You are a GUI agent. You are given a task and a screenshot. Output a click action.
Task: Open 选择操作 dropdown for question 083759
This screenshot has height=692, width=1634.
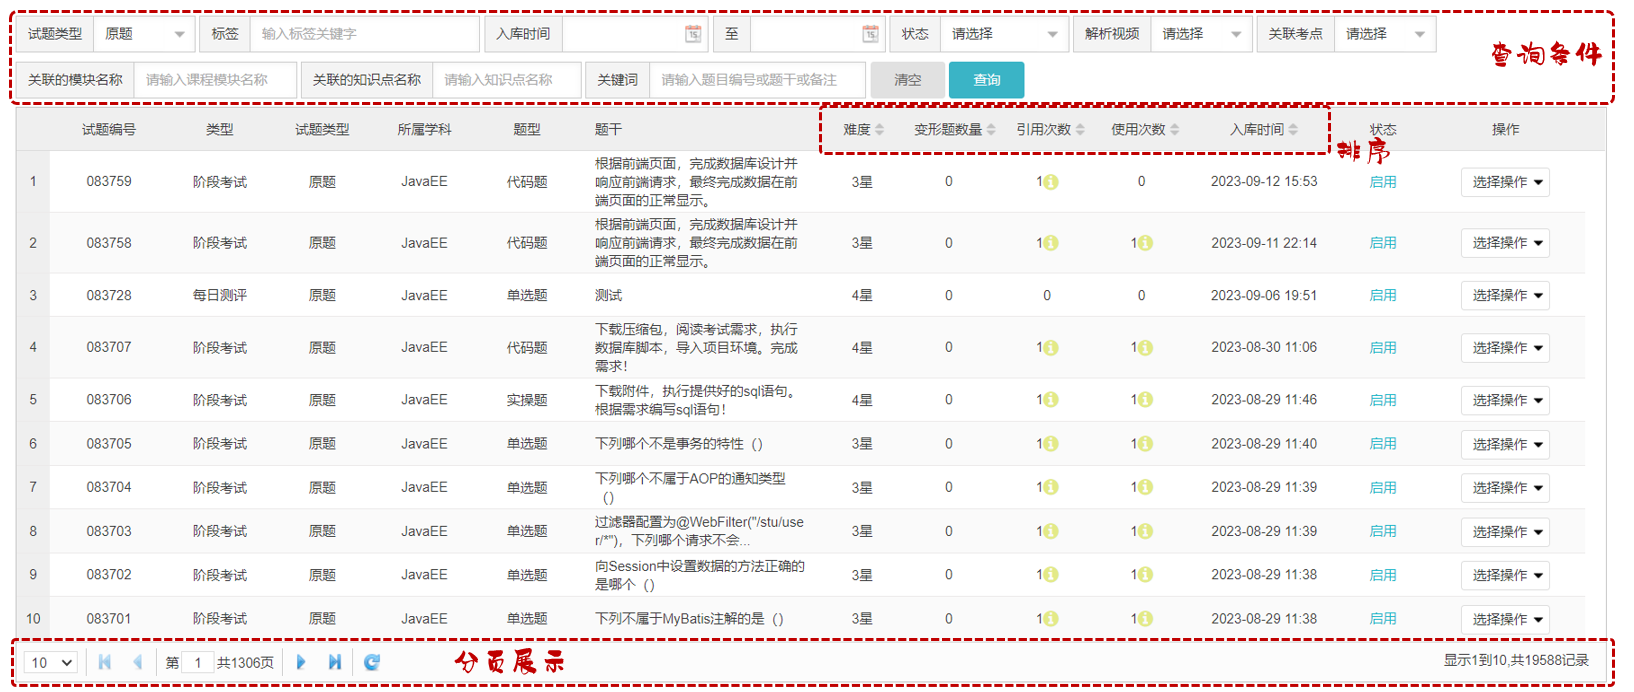(1506, 182)
